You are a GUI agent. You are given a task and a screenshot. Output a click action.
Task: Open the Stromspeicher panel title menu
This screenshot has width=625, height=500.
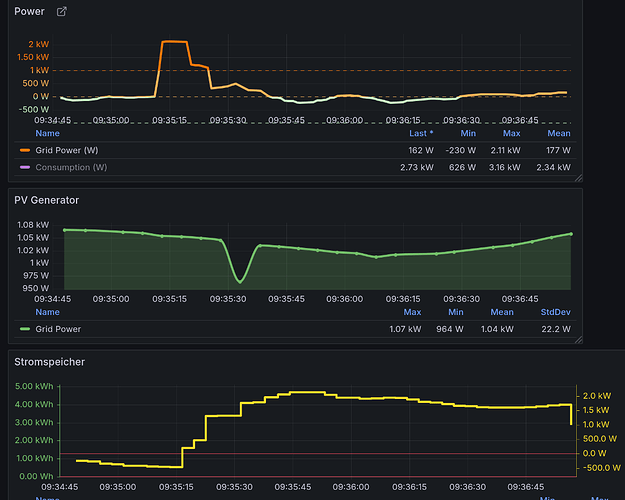49,360
